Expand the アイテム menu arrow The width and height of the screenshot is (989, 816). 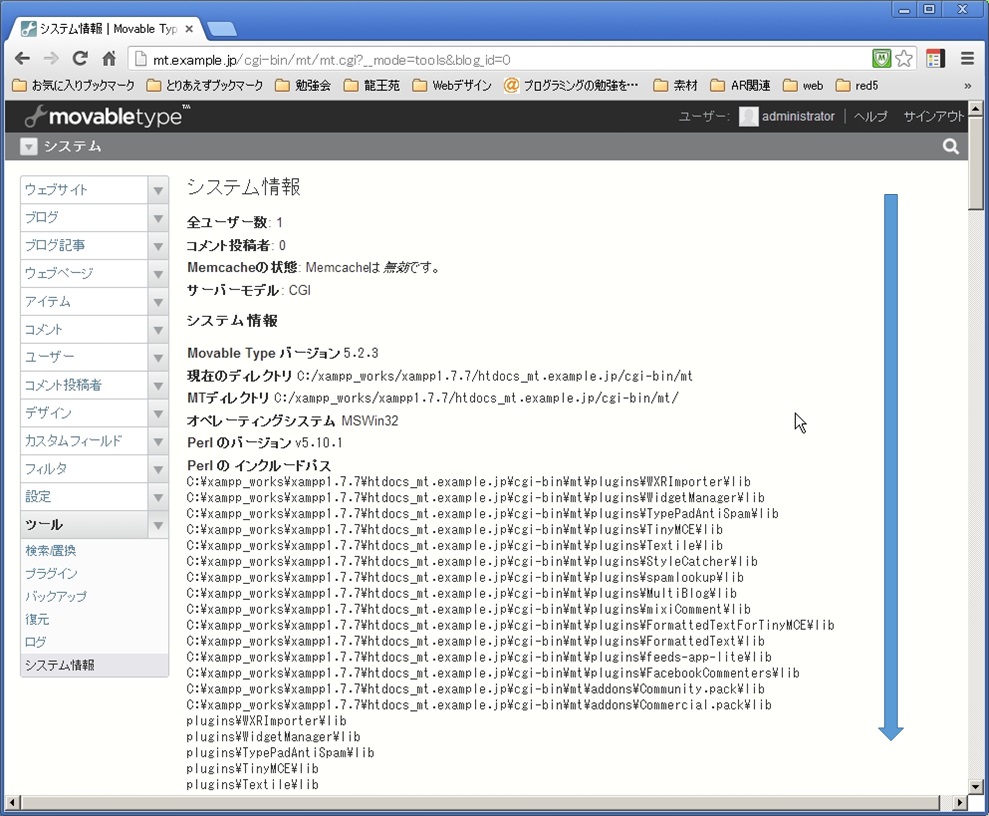tap(158, 301)
